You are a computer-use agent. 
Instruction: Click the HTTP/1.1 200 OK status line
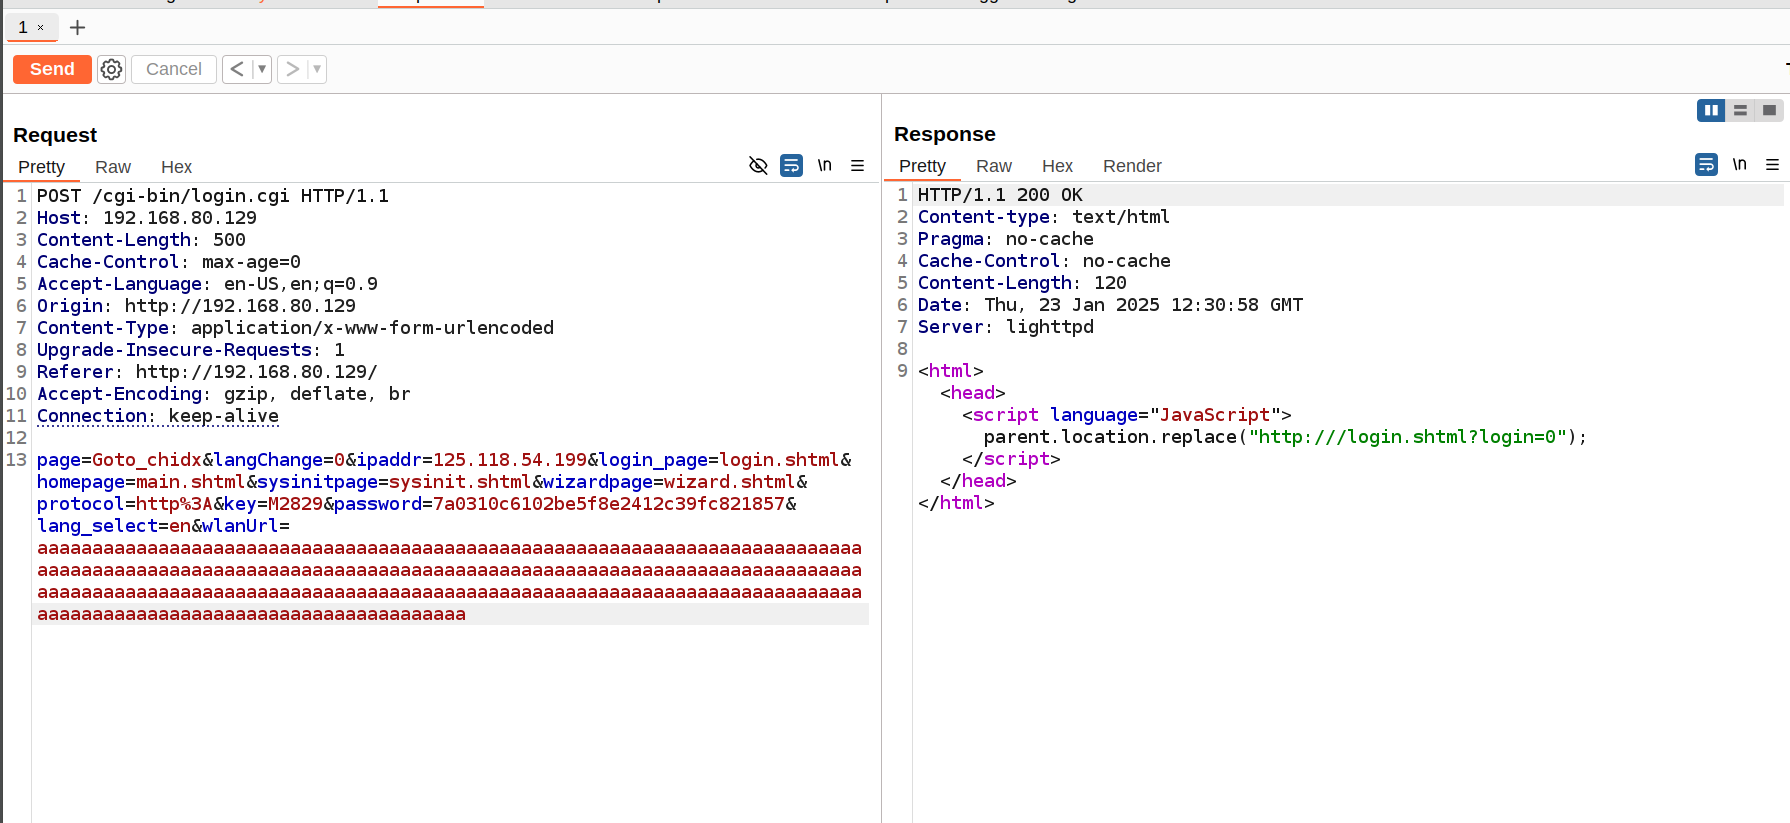1000,195
